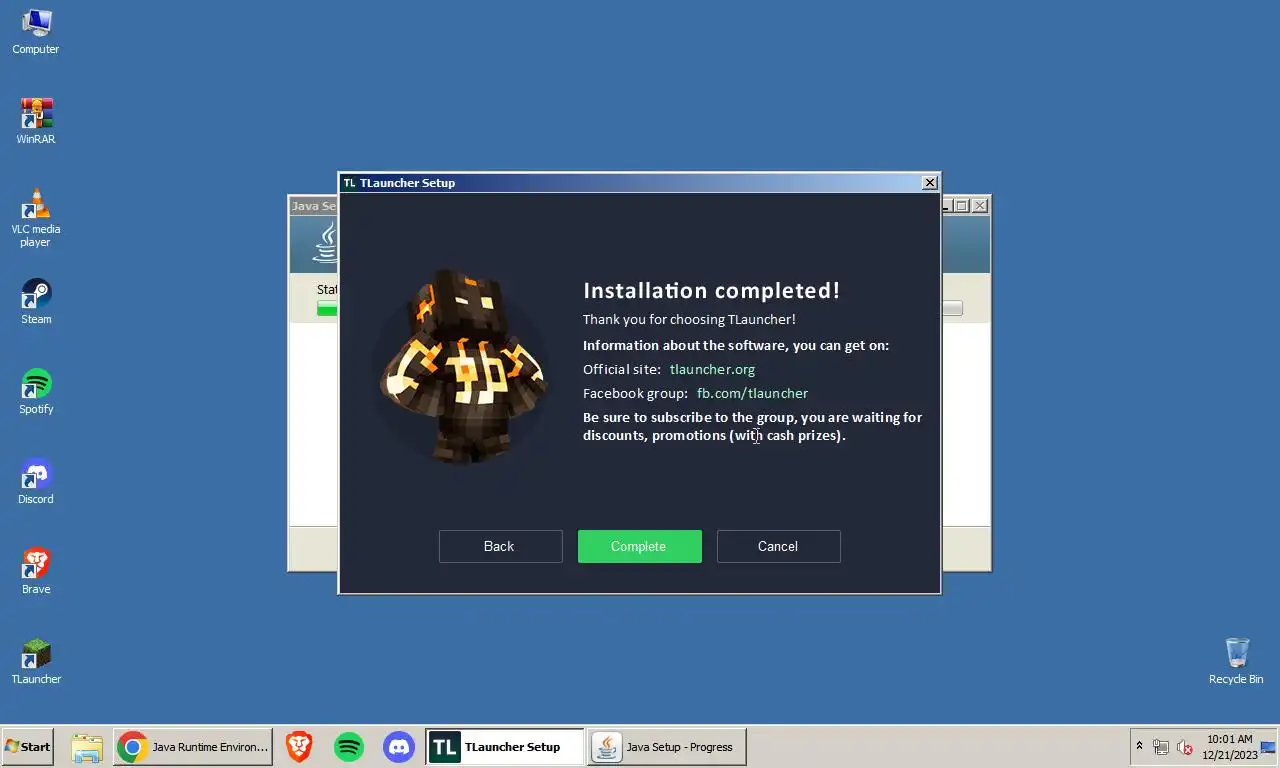The image size is (1280, 768).
Task: Click the TLauncher character mascot image
Action: [464, 365]
